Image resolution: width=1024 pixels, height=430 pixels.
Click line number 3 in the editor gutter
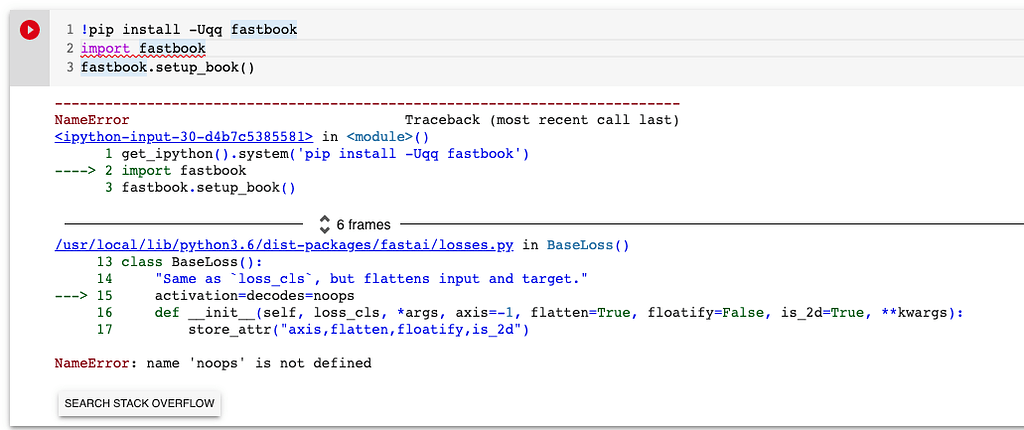(70, 67)
